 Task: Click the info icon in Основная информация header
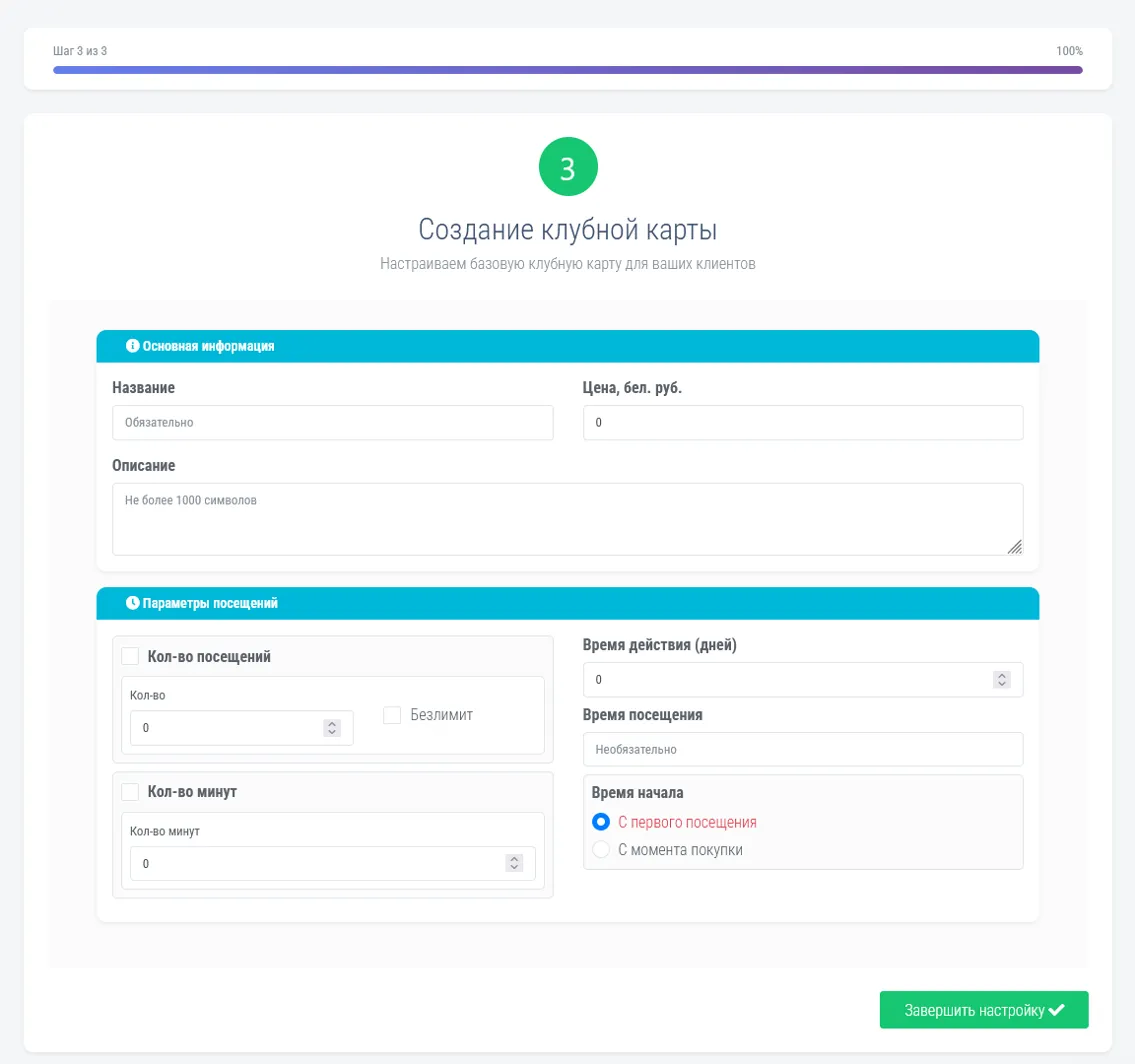132,346
